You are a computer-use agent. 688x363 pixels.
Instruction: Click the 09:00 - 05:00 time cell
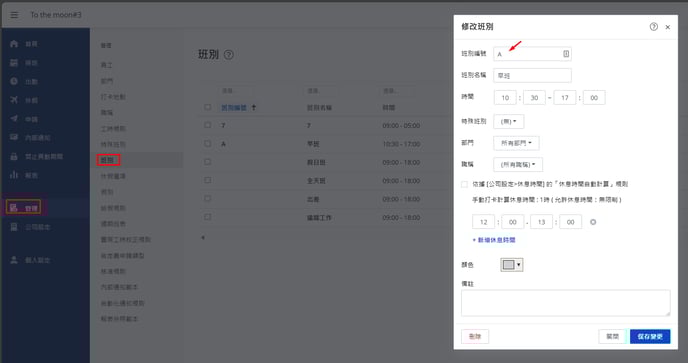[x=401, y=126]
